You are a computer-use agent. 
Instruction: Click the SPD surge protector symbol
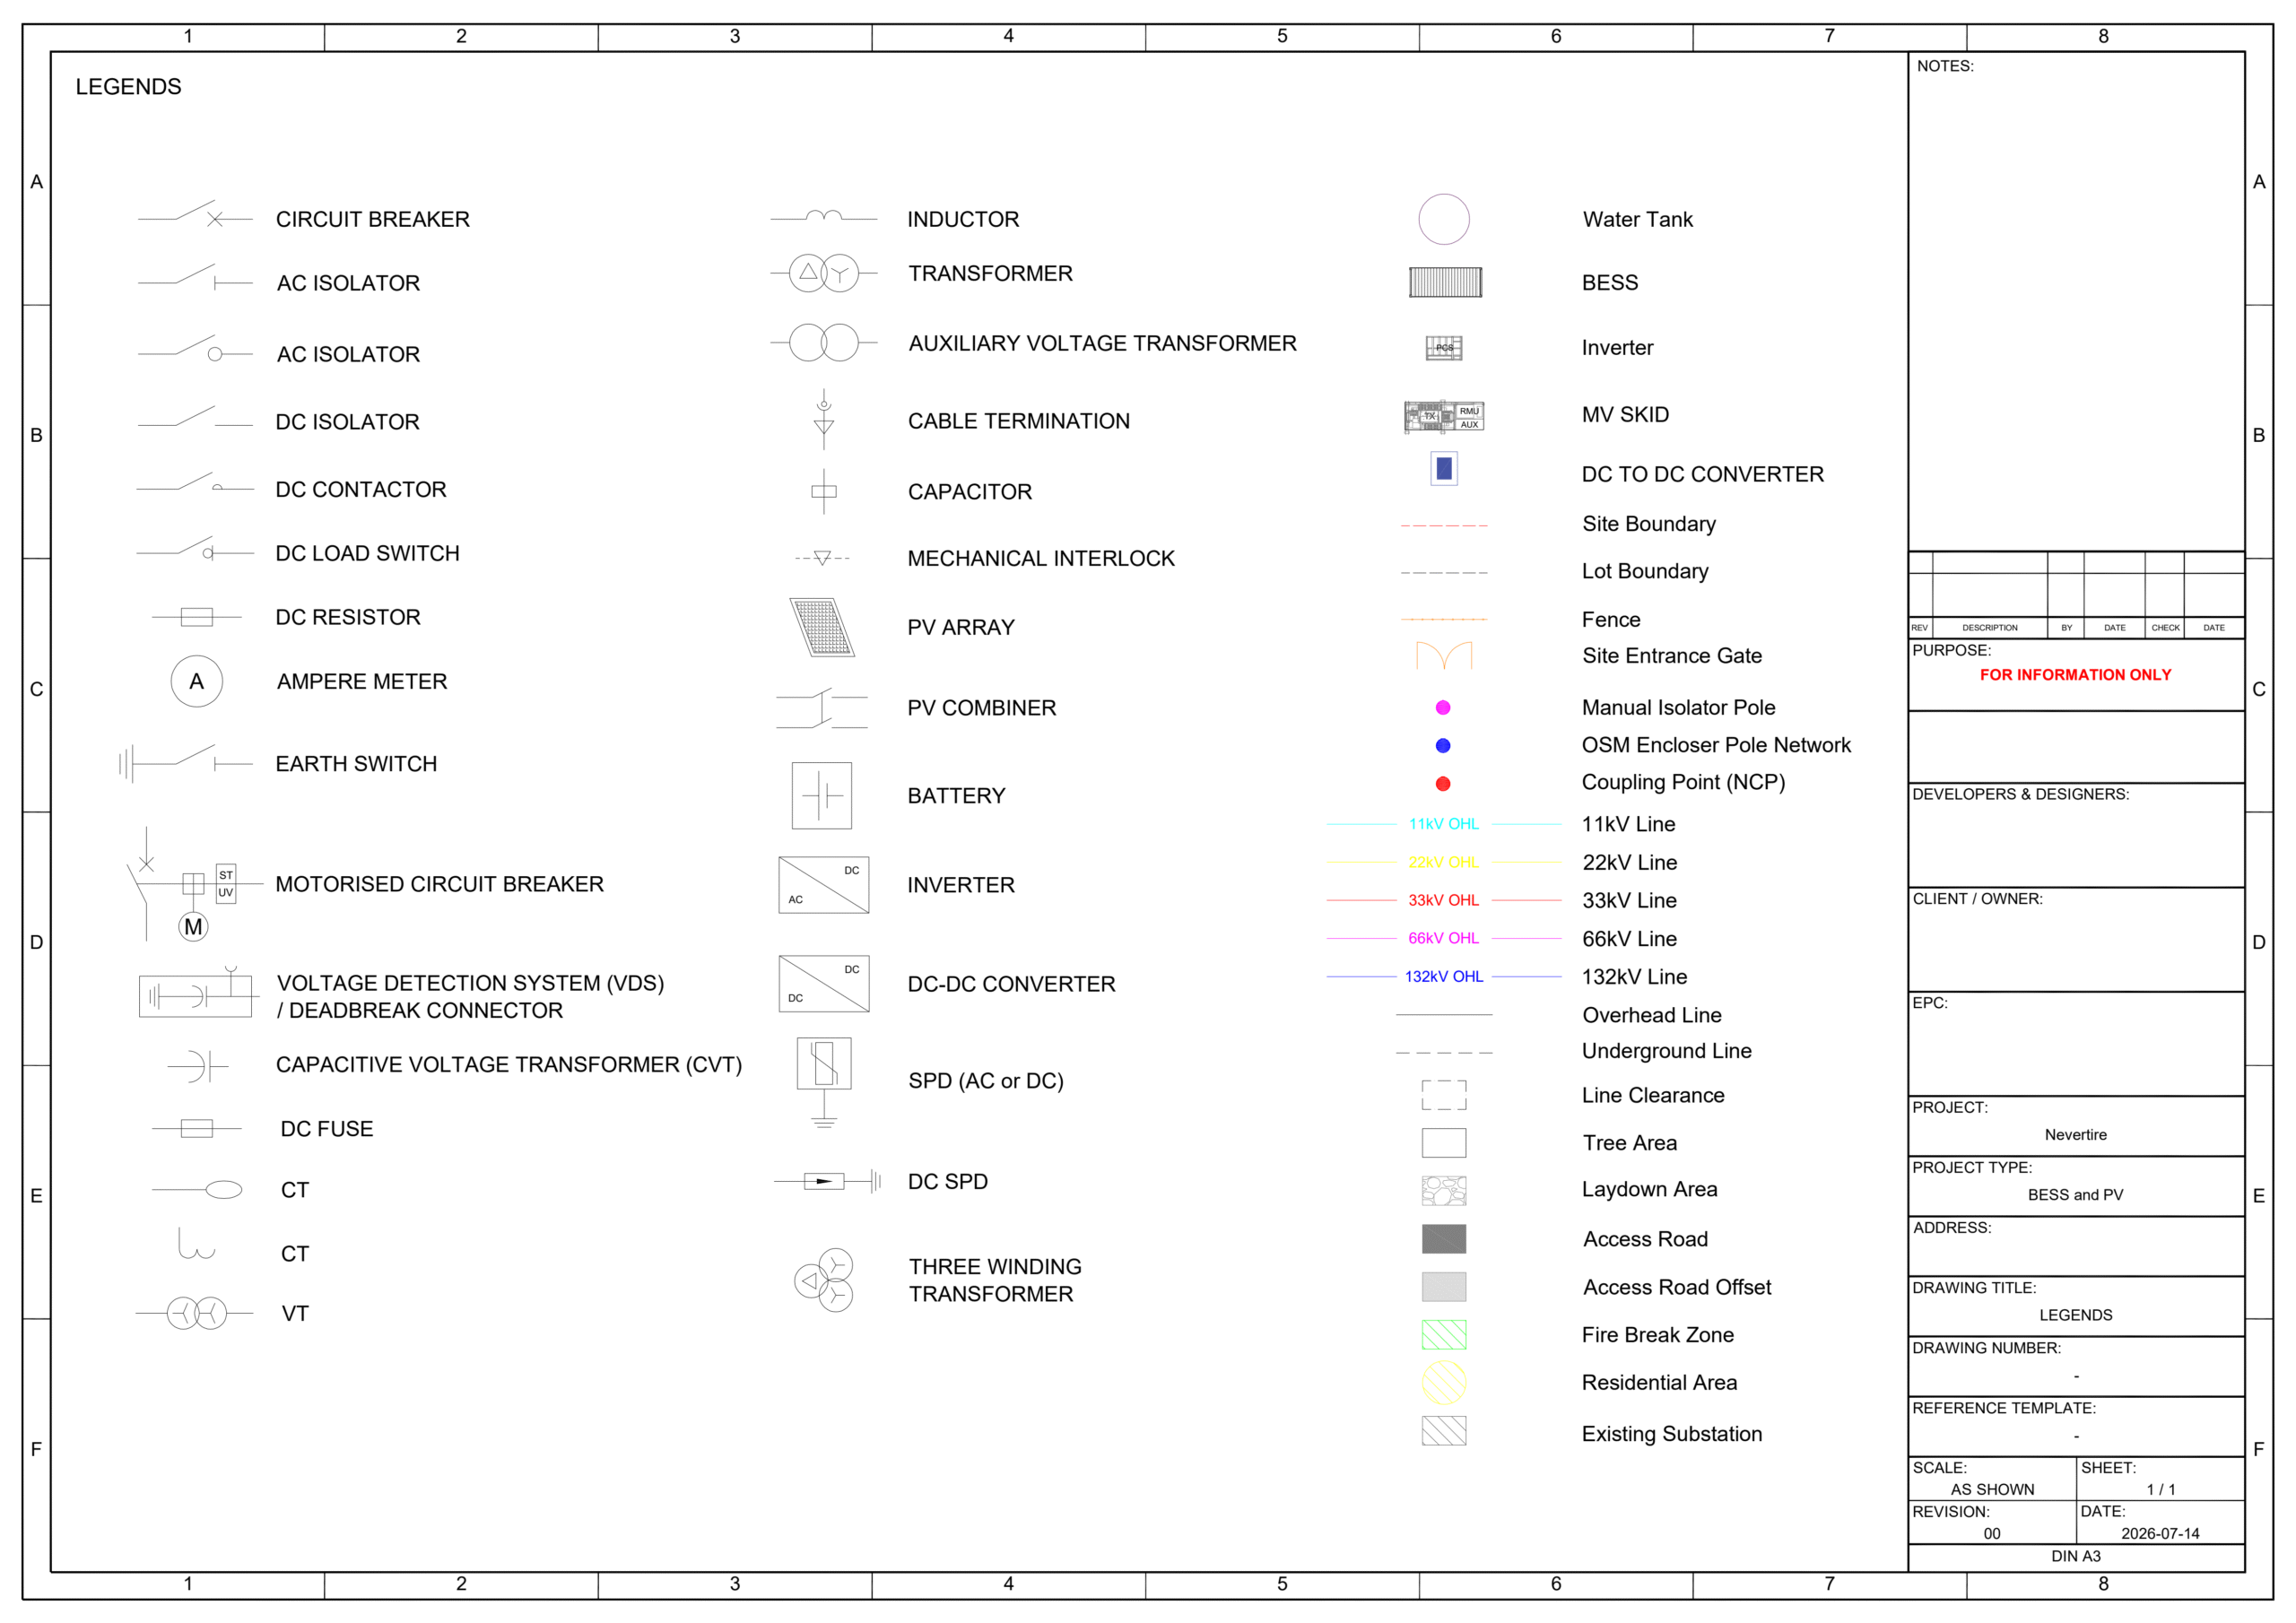click(824, 1083)
